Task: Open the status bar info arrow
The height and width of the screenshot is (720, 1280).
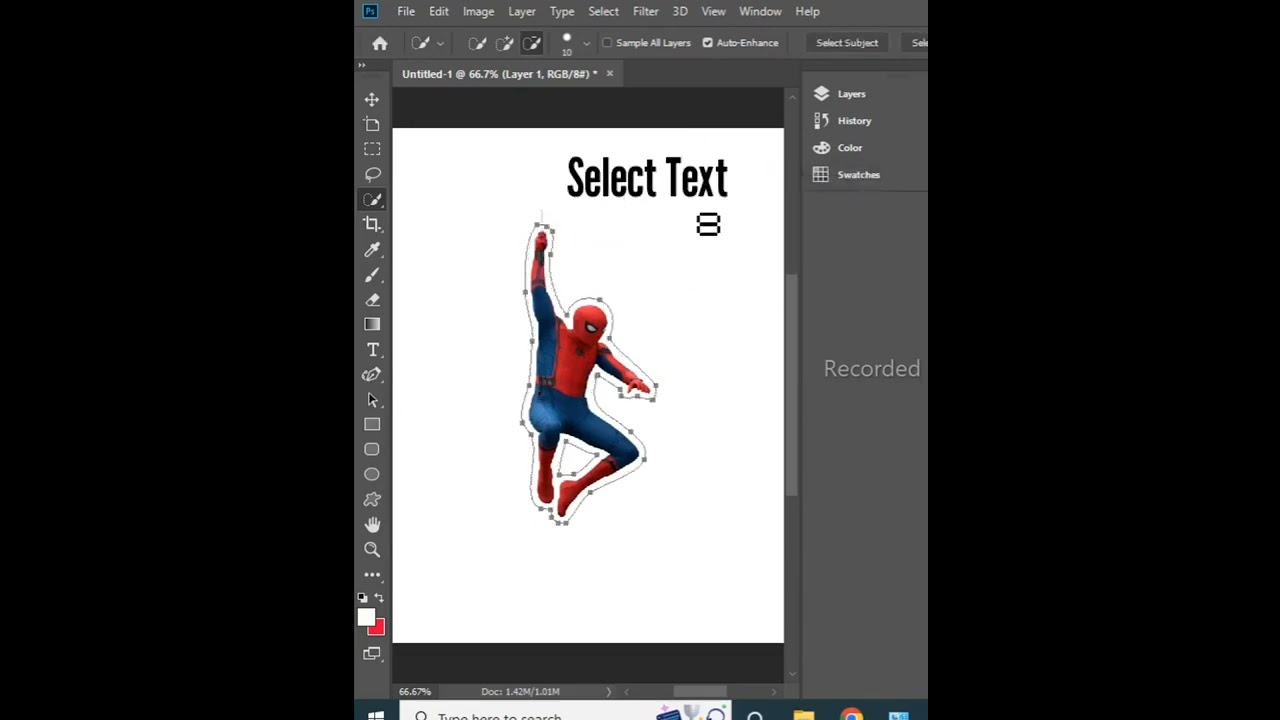Action: tap(608, 691)
